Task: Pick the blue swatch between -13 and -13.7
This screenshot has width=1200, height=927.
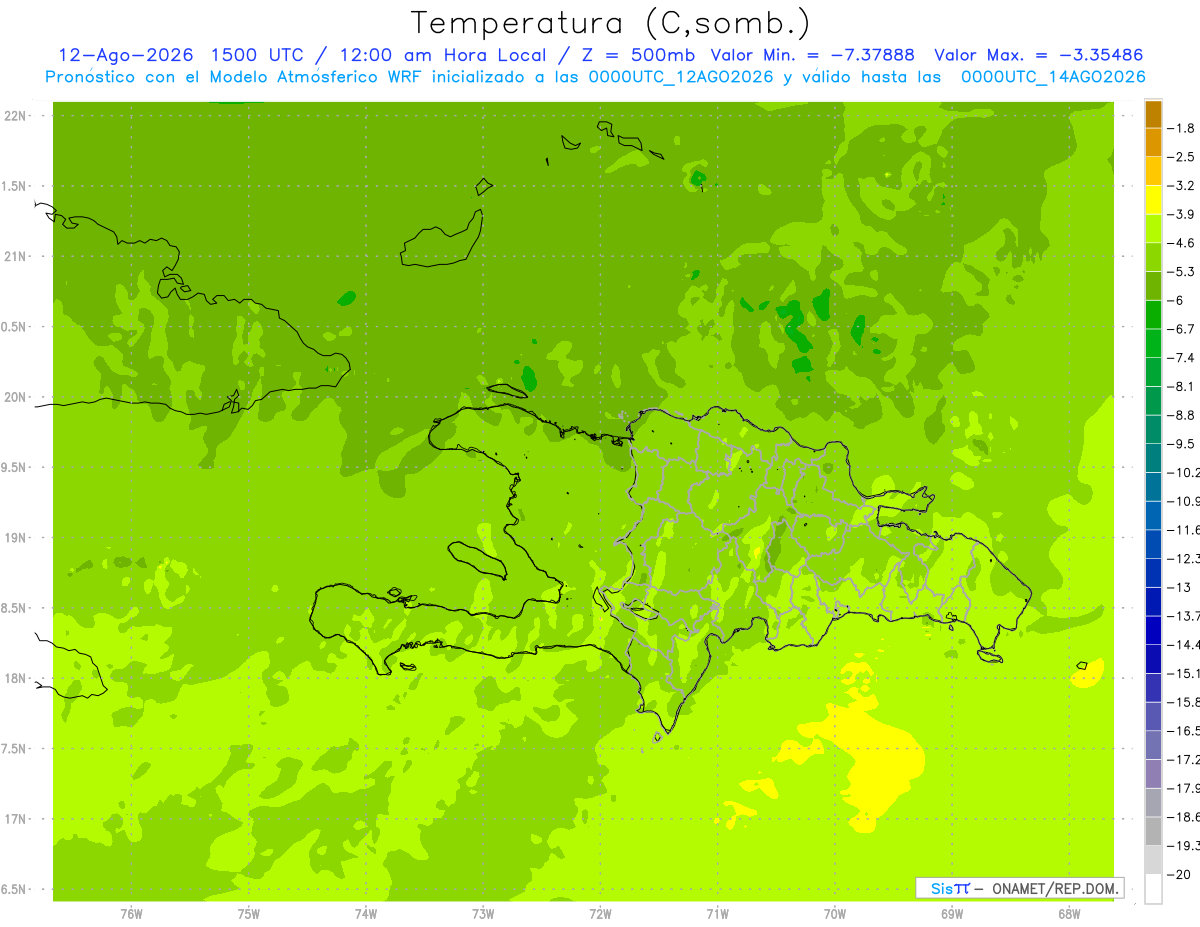Action: pos(1153,602)
